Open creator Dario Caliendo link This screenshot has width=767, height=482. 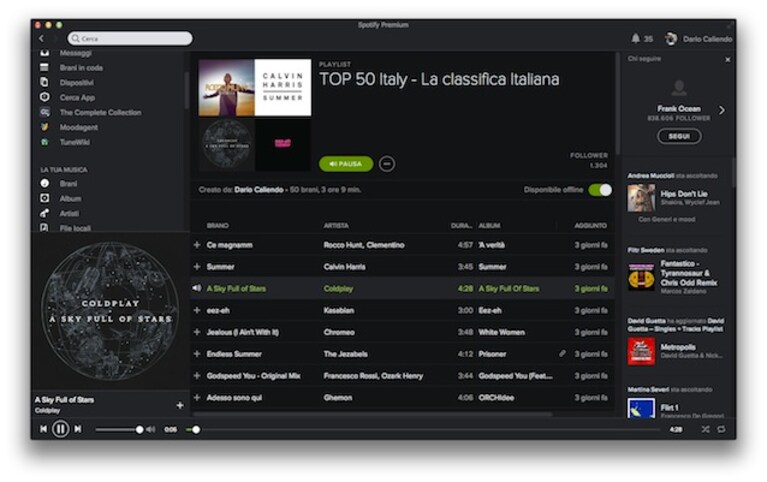coord(258,190)
